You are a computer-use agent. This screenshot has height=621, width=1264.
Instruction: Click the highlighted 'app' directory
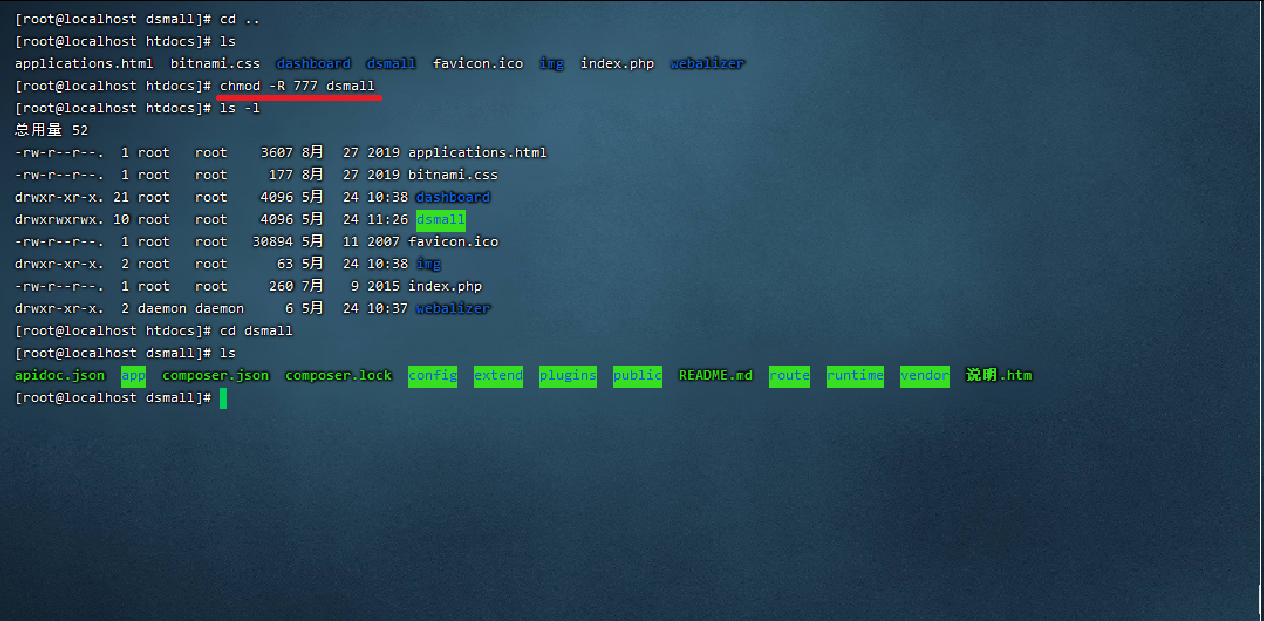click(133, 376)
